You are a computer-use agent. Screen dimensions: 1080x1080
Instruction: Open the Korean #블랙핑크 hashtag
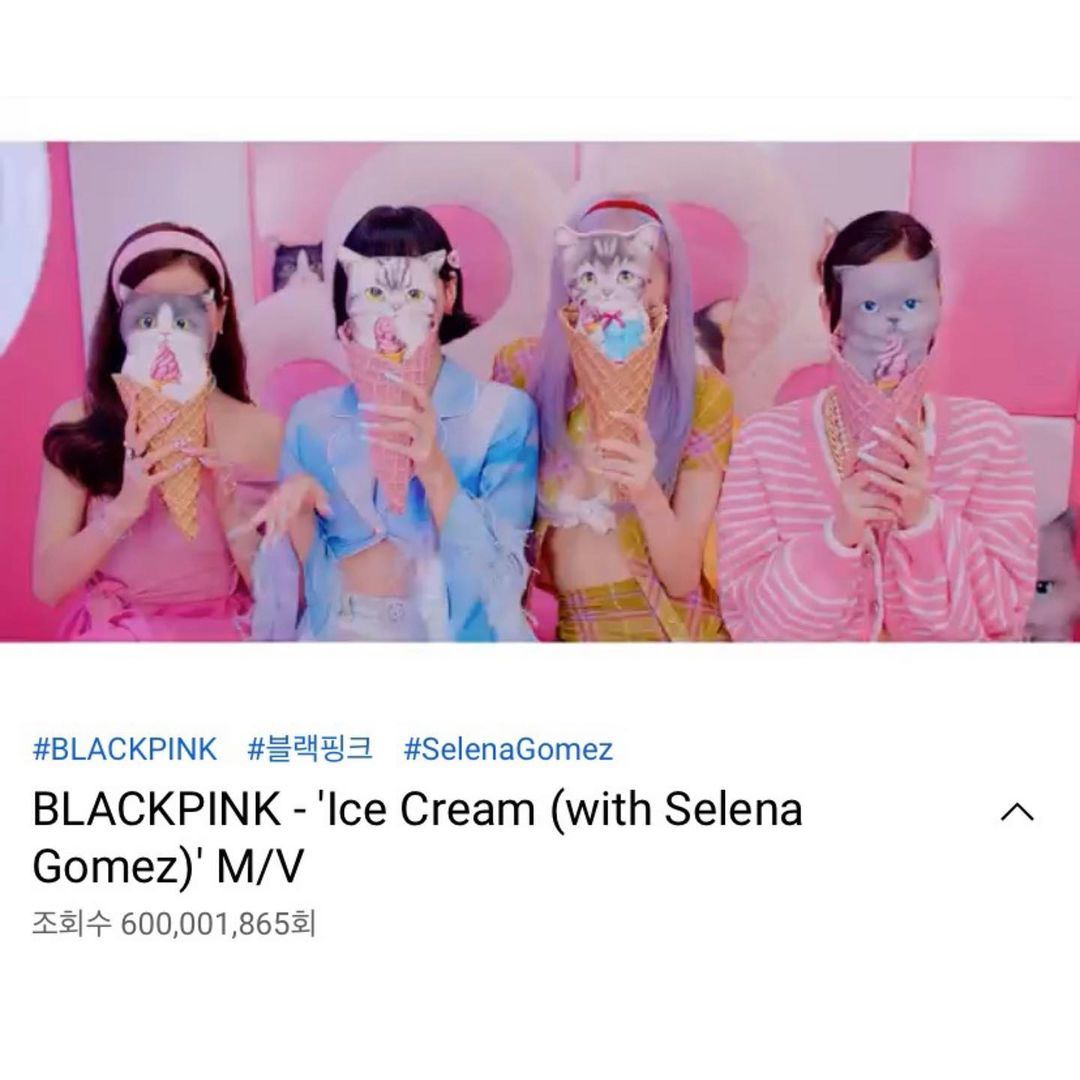(310, 749)
